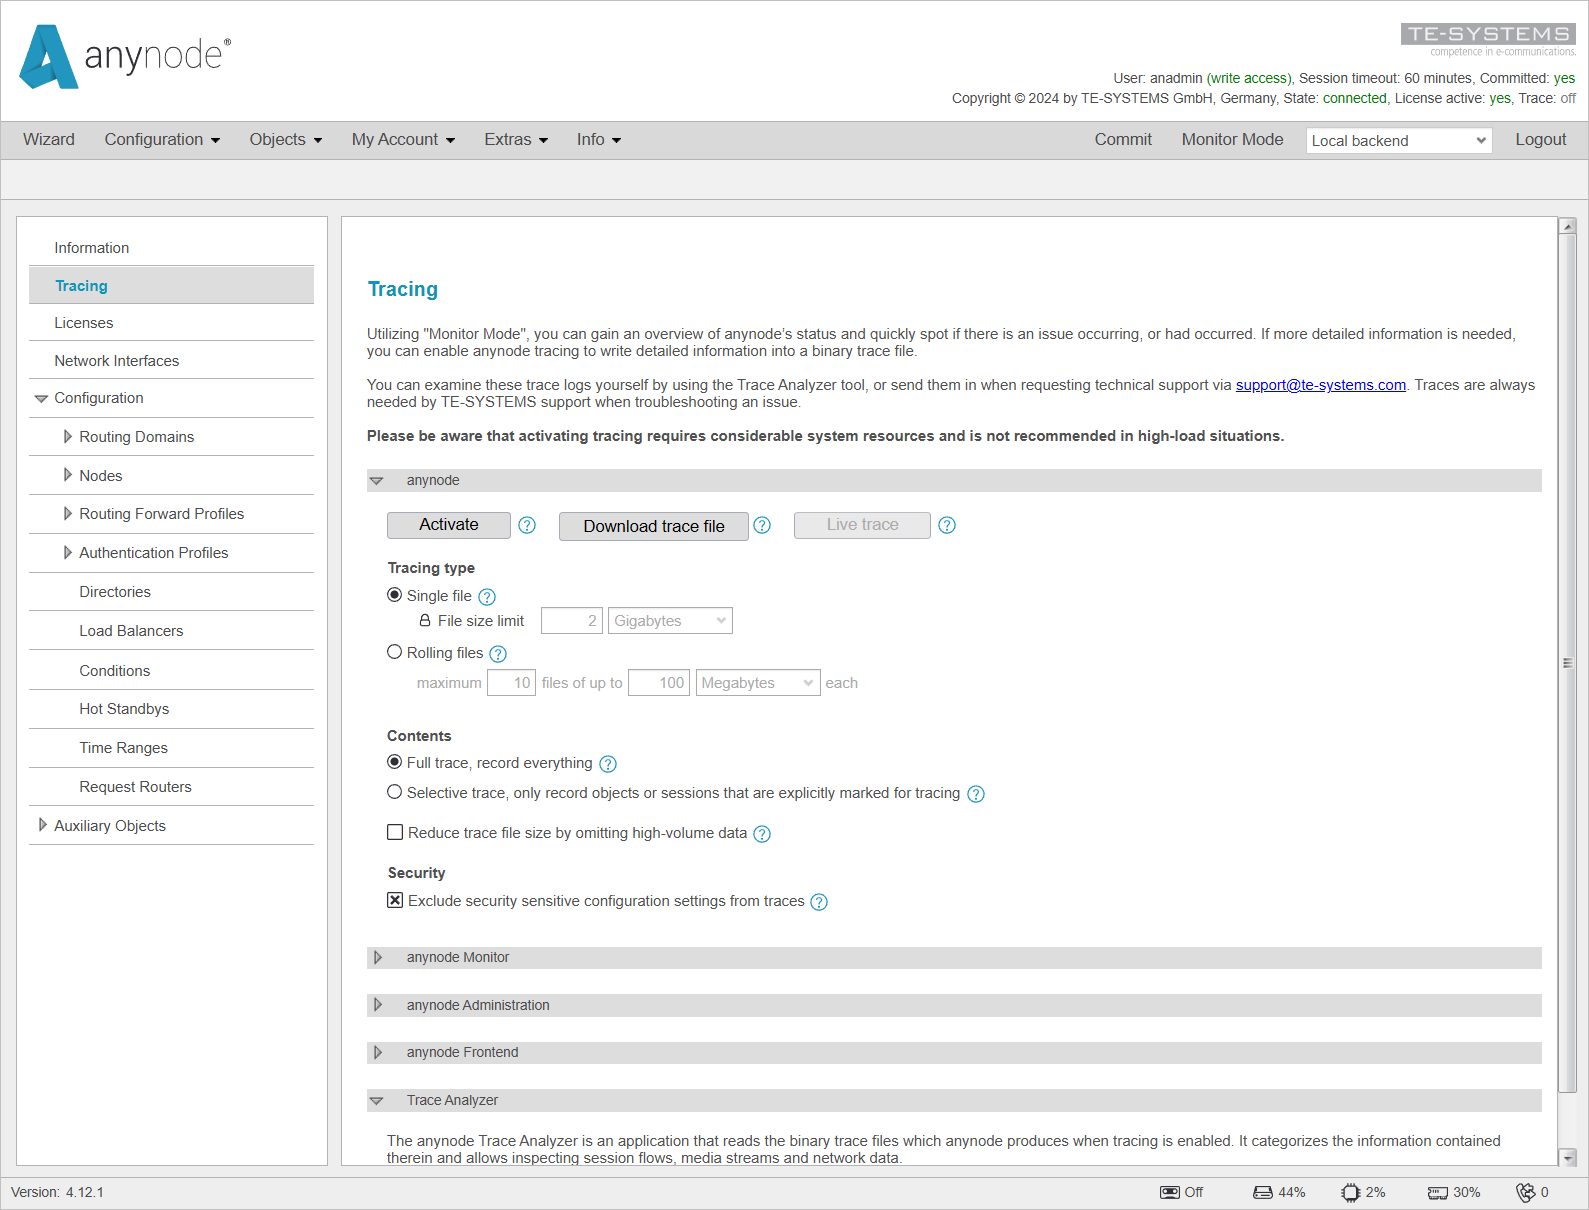Open the Info menu
1589x1210 pixels.
(x=599, y=140)
